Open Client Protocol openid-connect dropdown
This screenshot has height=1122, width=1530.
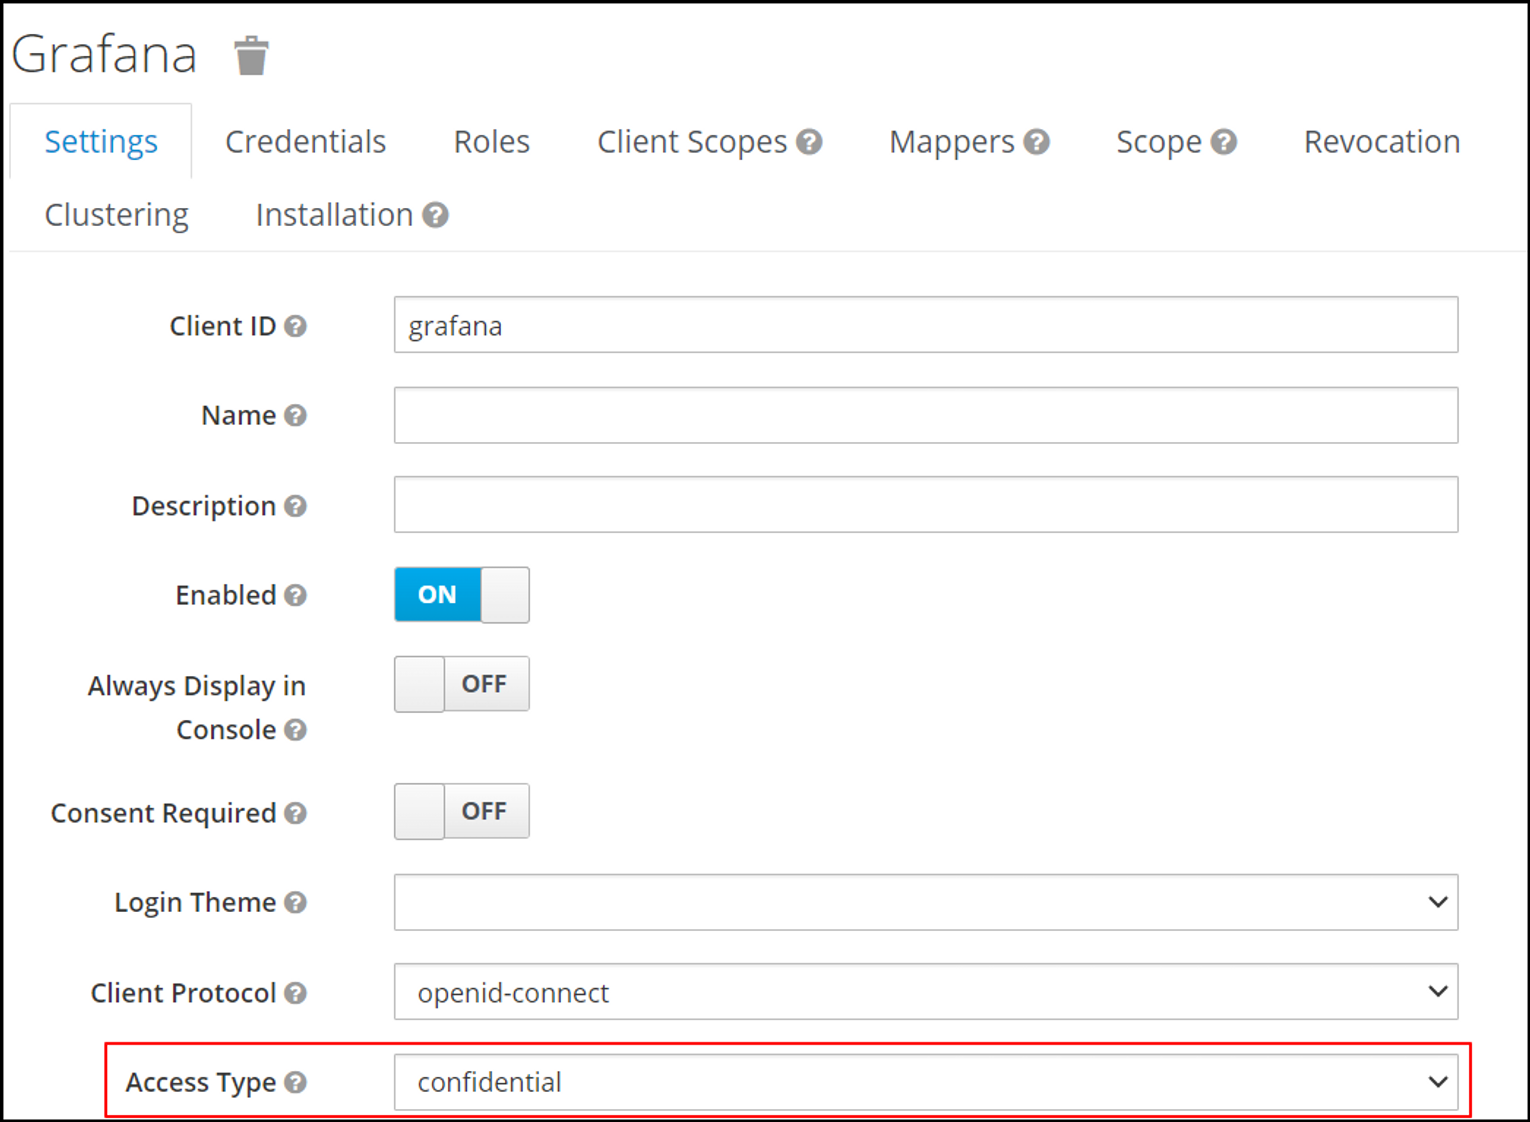[x=926, y=992]
